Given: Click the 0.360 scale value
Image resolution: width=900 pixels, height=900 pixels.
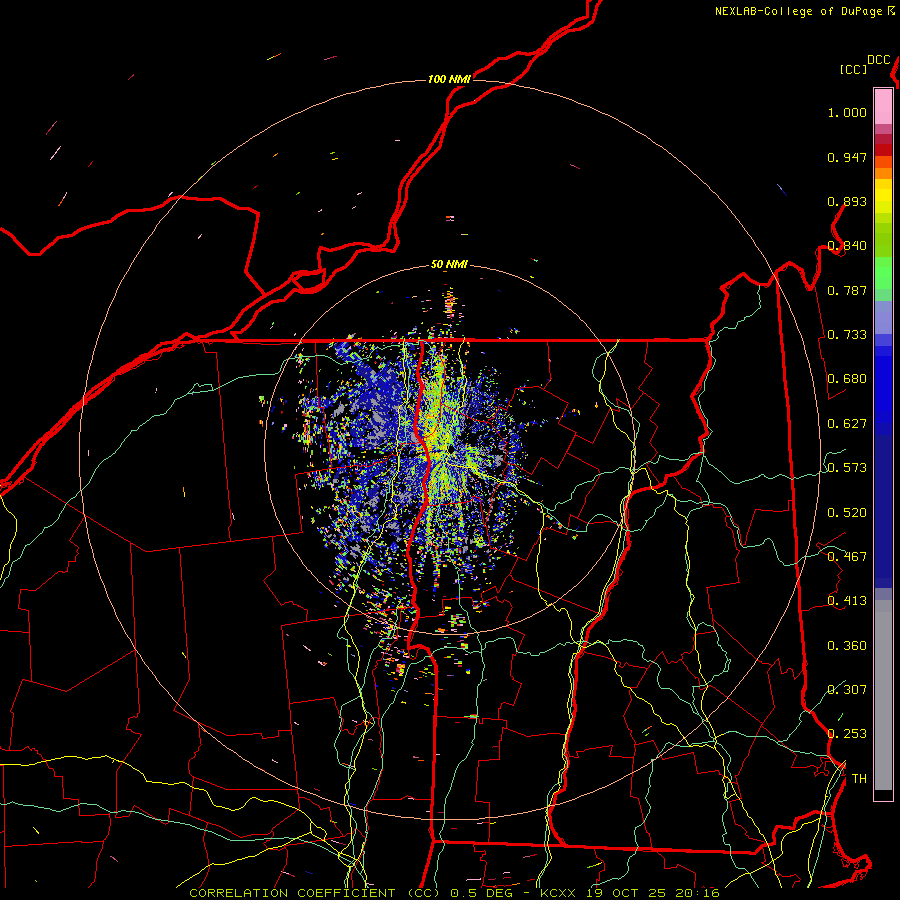Looking at the screenshot, I should click(847, 646).
